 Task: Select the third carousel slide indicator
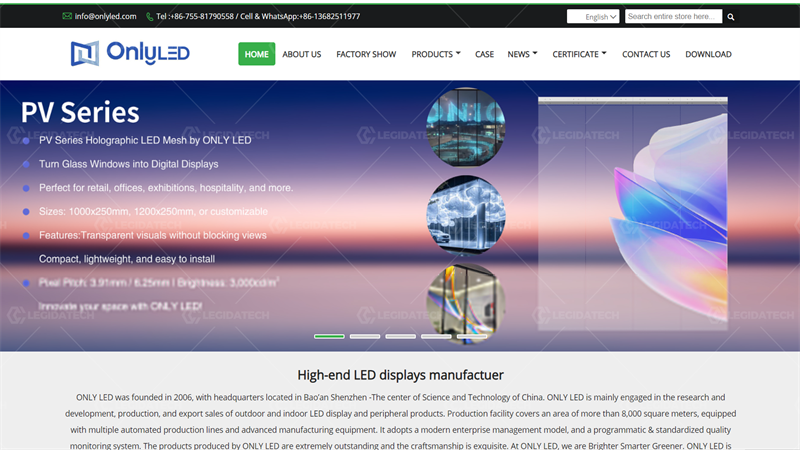click(x=401, y=336)
